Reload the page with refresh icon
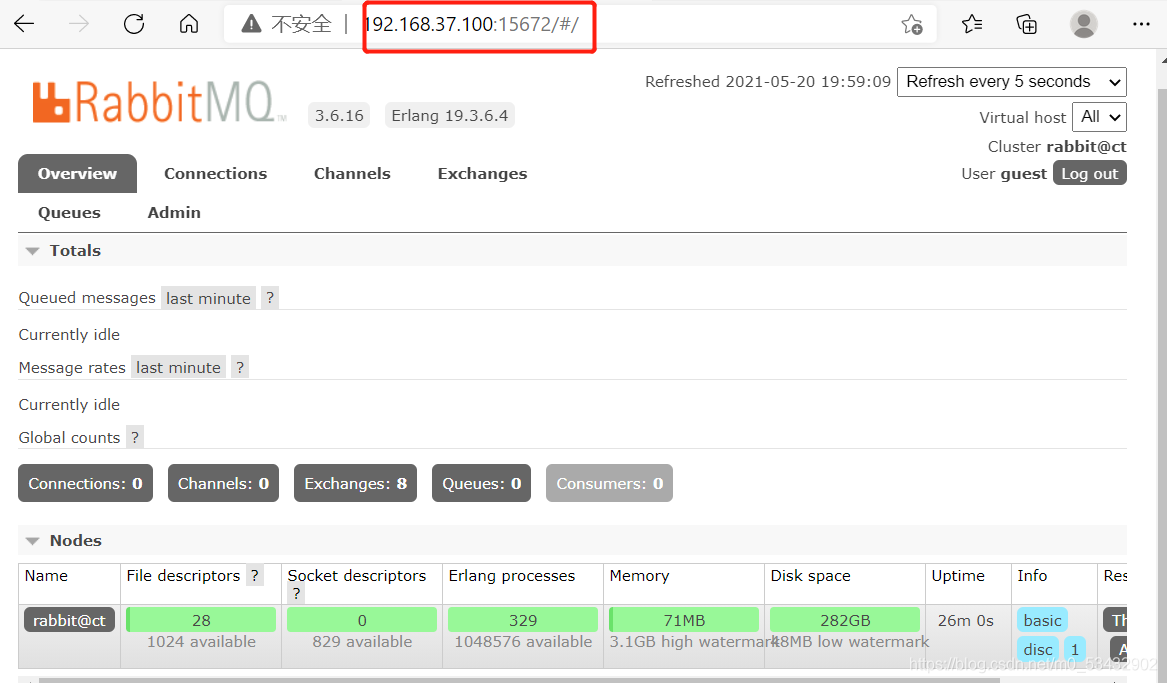The width and height of the screenshot is (1167, 683). pos(134,24)
